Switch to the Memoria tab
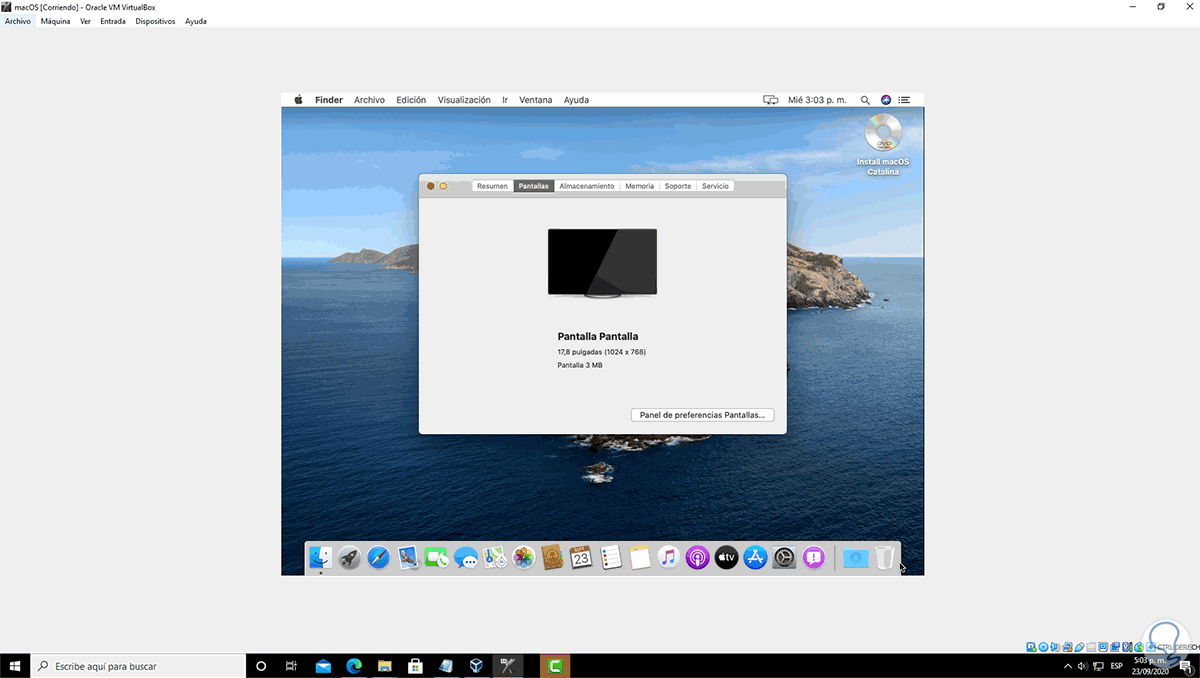 pyautogui.click(x=640, y=186)
